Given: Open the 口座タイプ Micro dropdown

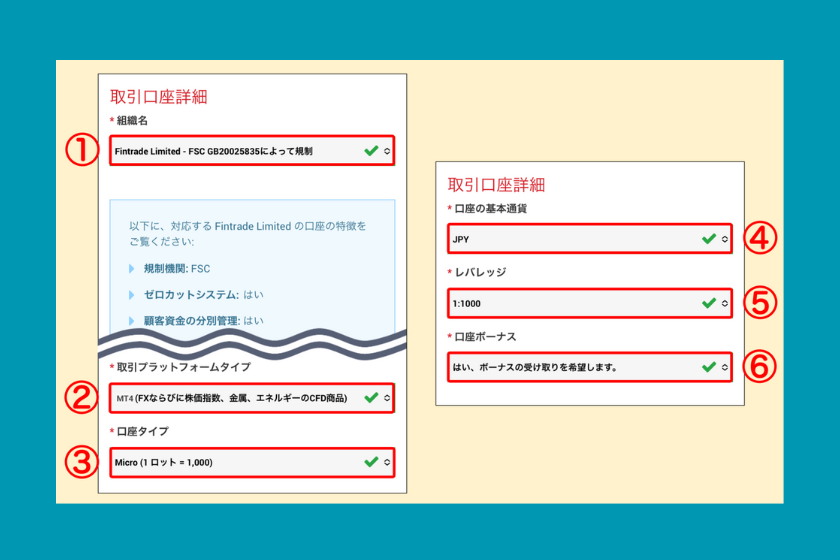Looking at the screenshot, I should pos(252,462).
